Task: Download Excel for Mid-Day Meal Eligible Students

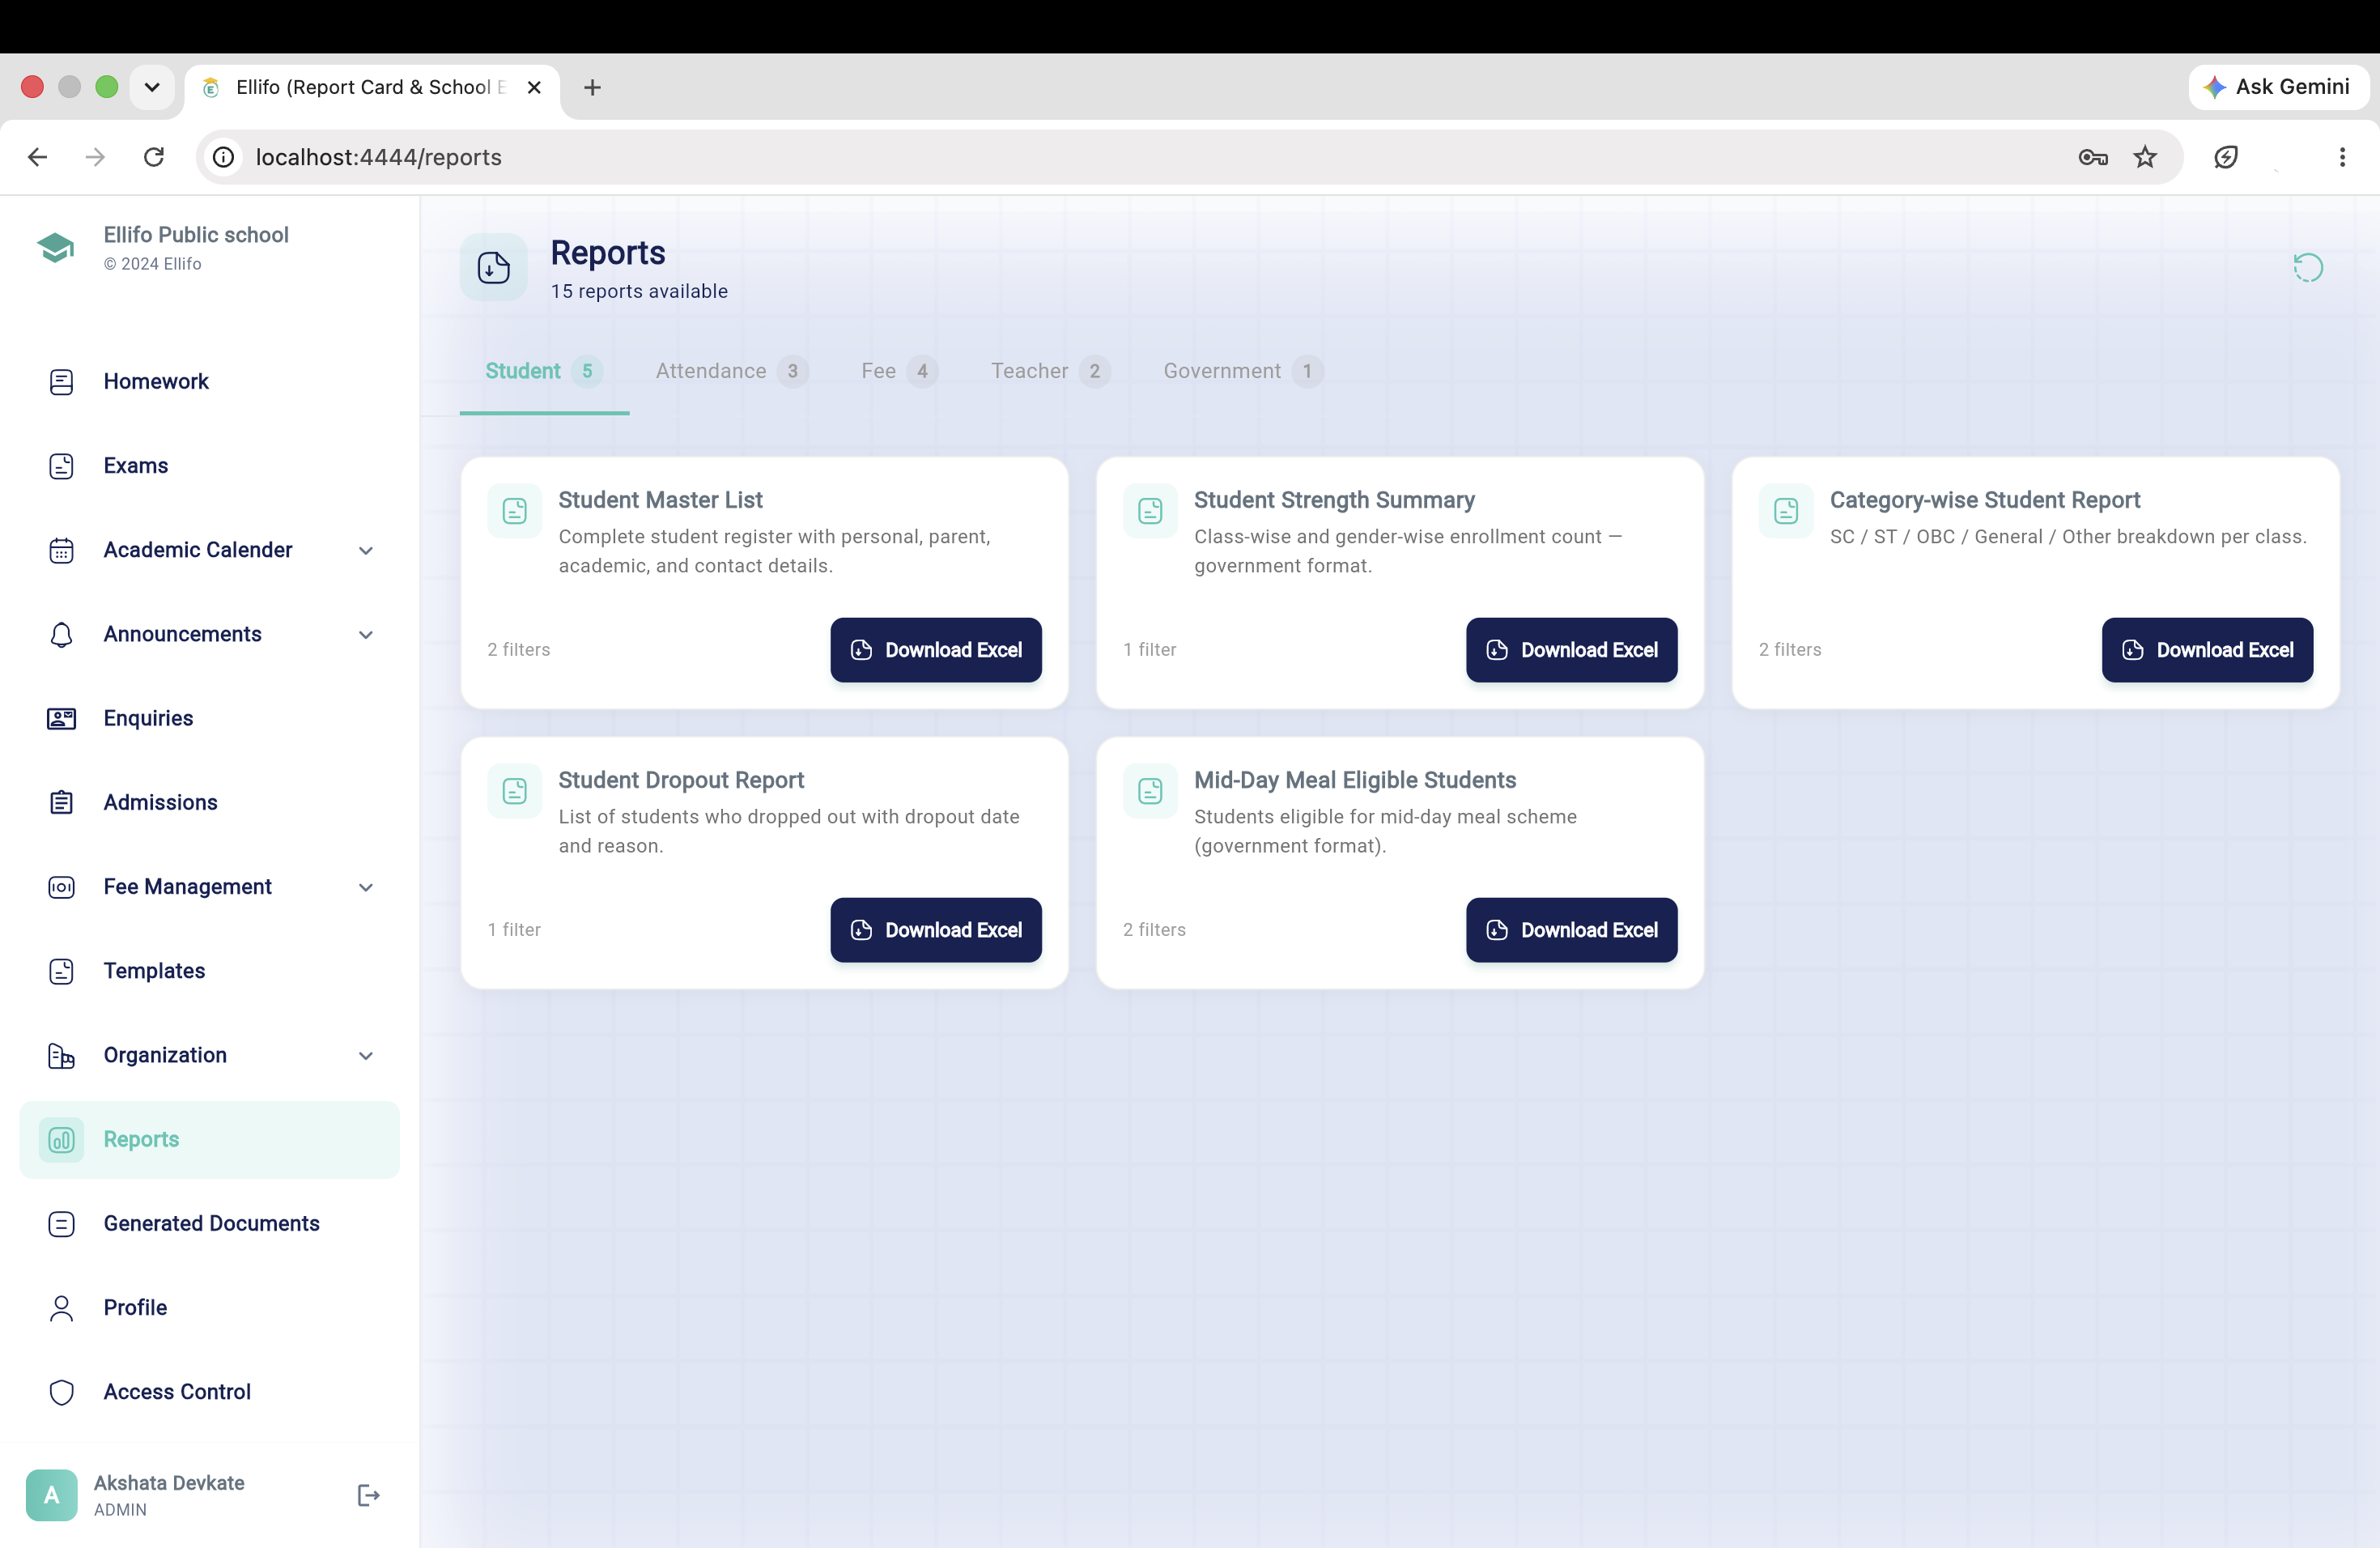Action: (1571, 930)
